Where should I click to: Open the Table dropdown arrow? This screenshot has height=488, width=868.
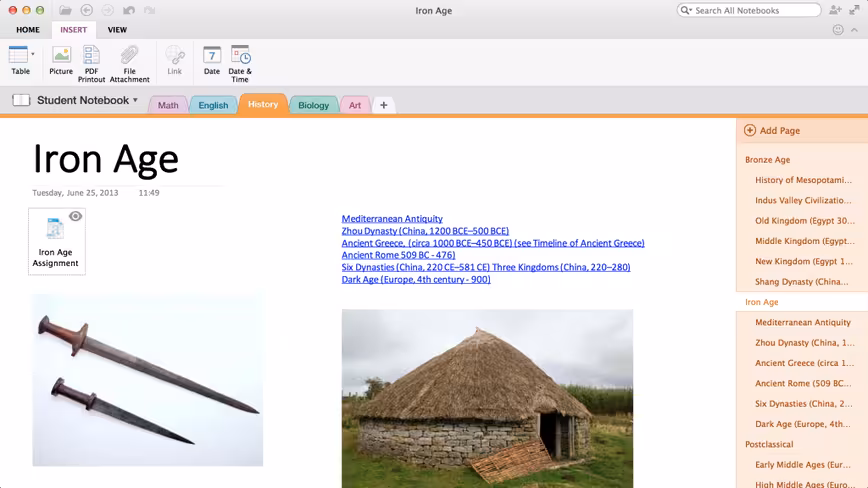coord(33,54)
